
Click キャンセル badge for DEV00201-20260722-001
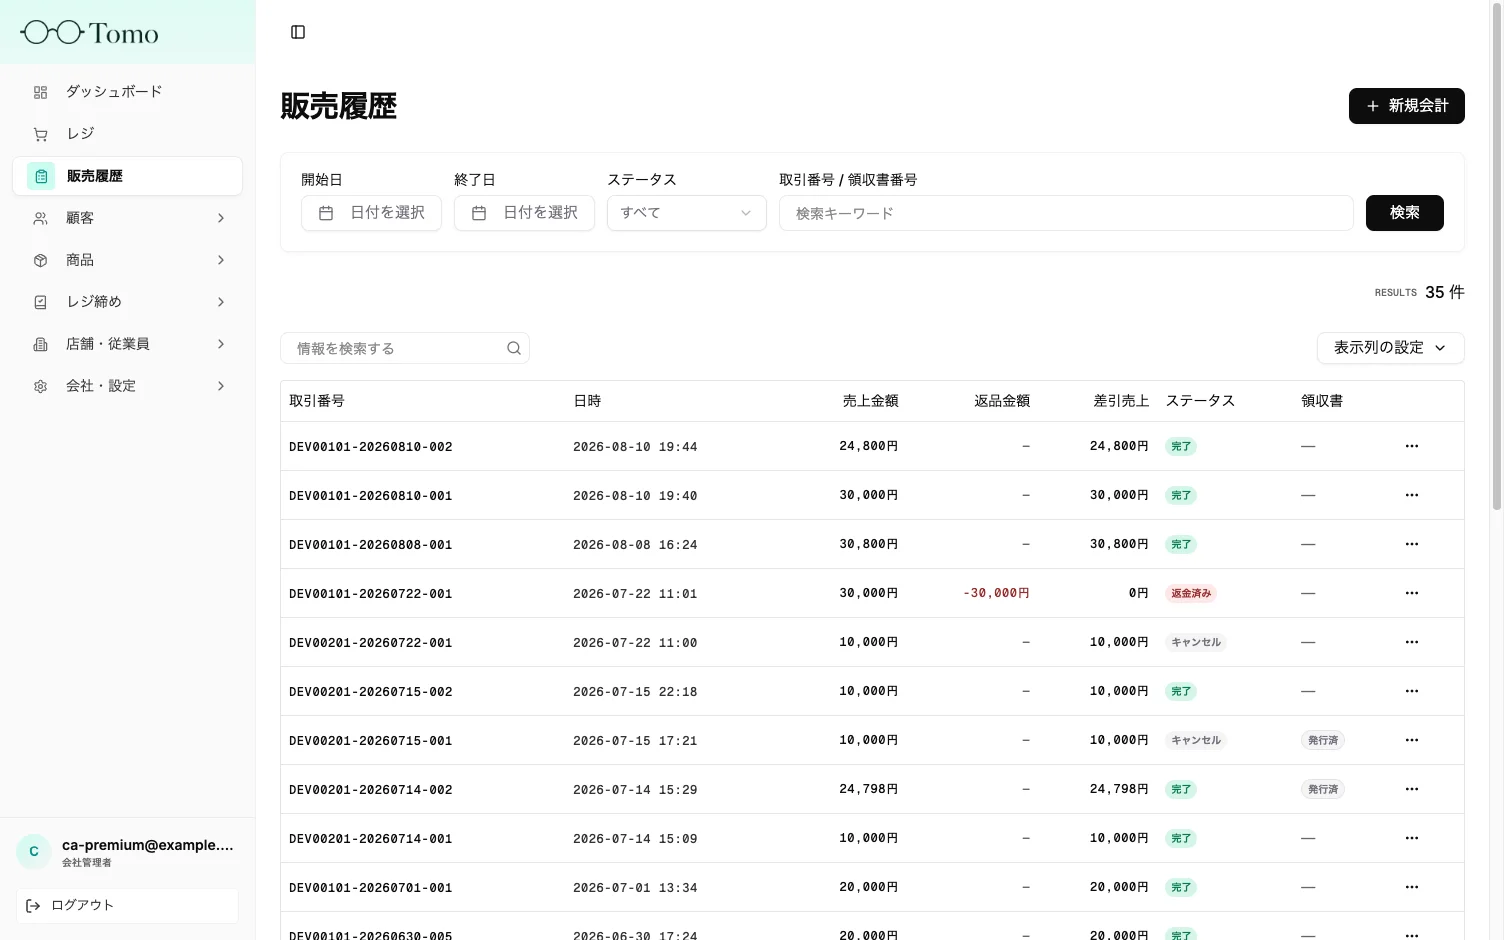pos(1196,642)
